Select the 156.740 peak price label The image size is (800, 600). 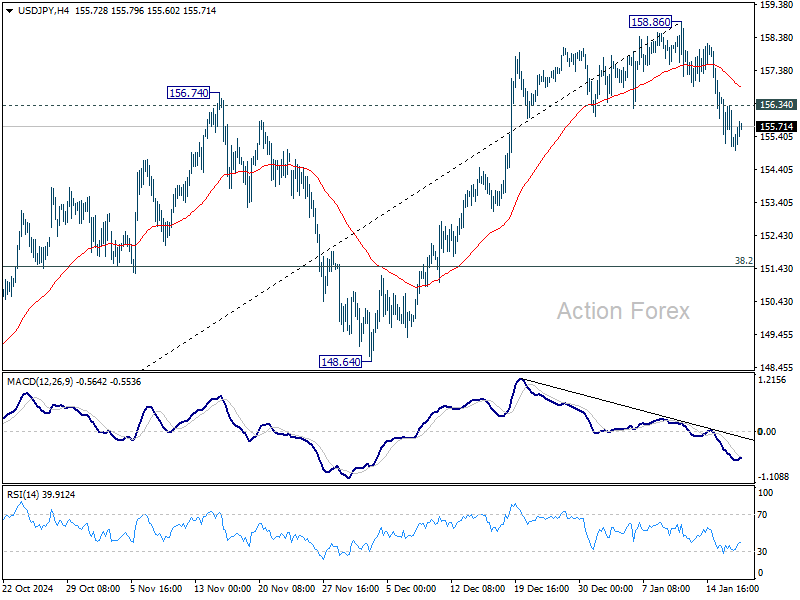[x=189, y=93]
